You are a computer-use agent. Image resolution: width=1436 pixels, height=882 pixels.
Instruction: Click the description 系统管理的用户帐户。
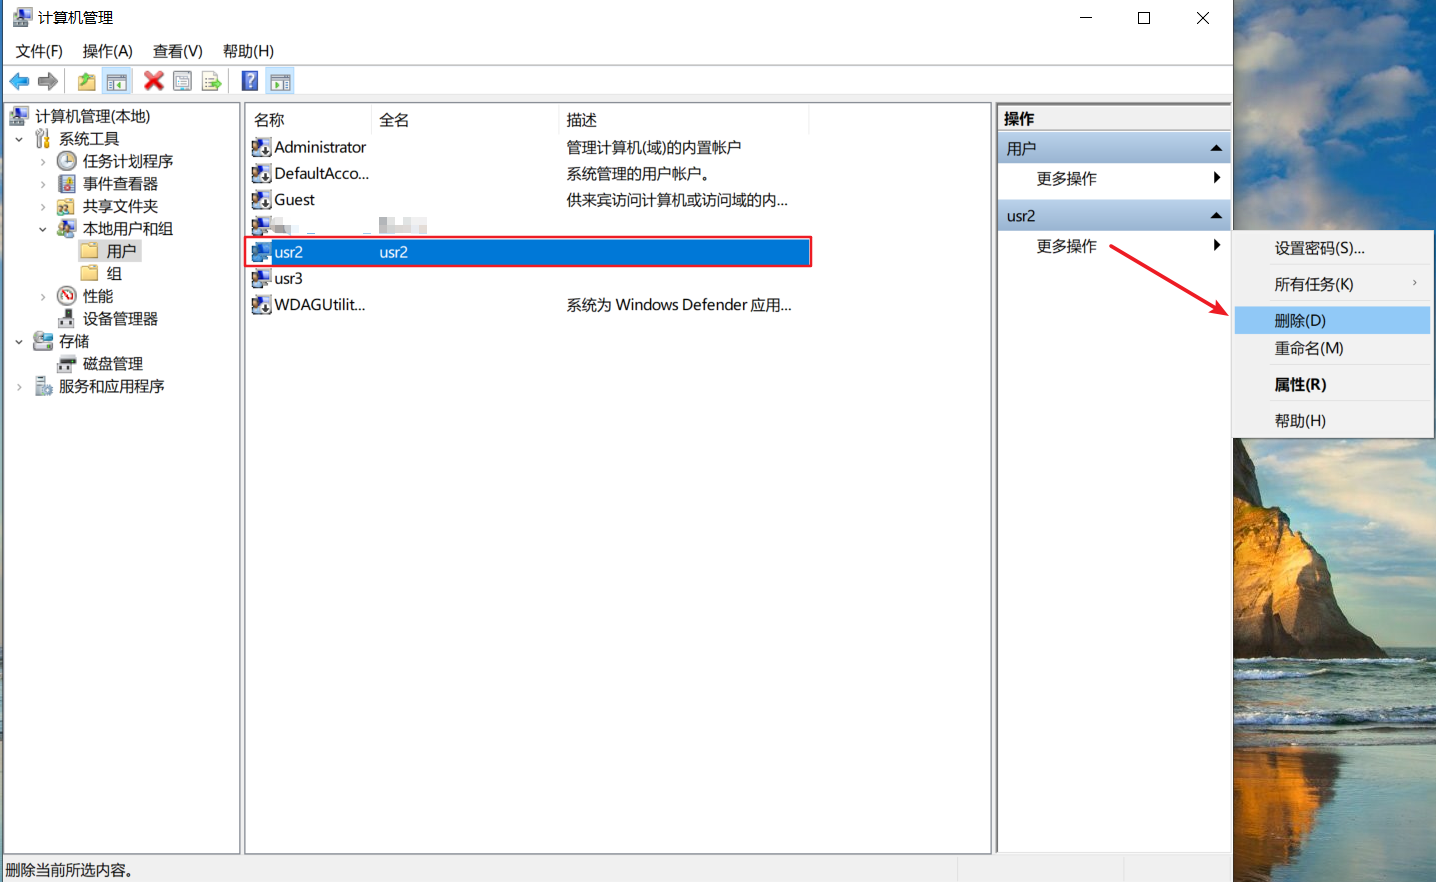click(x=638, y=173)
